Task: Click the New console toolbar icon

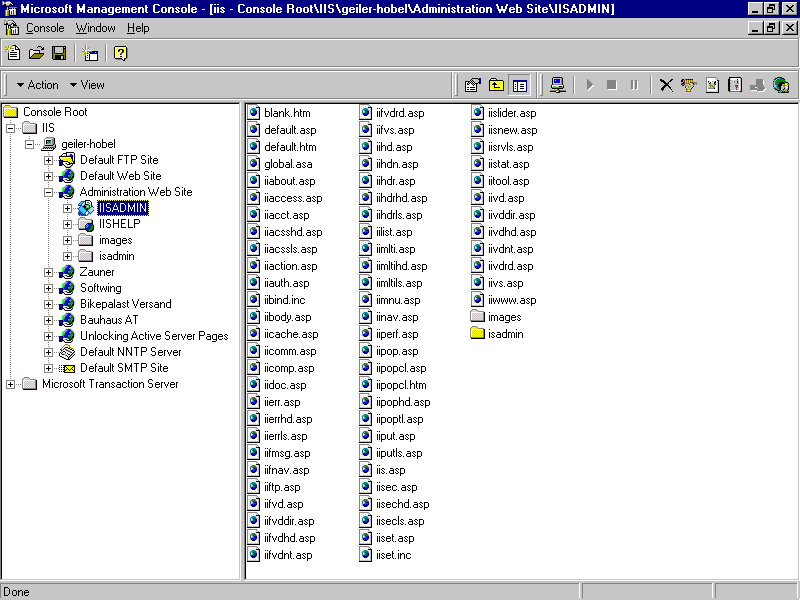Action: (x=12, y=53)
